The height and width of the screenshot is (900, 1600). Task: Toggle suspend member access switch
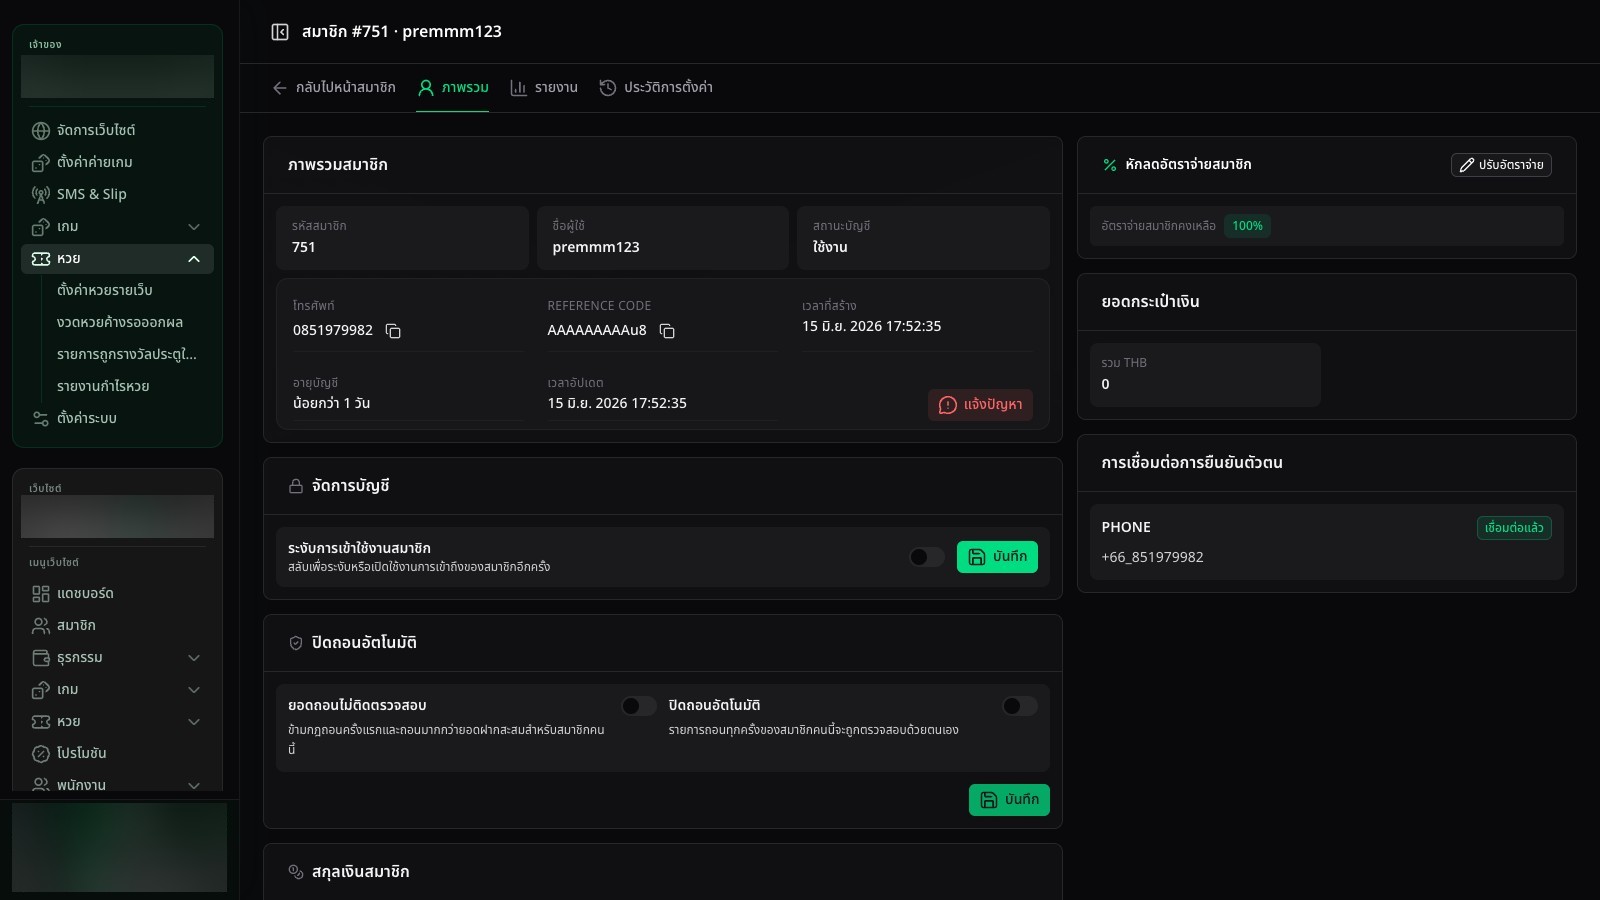point(926,557)
